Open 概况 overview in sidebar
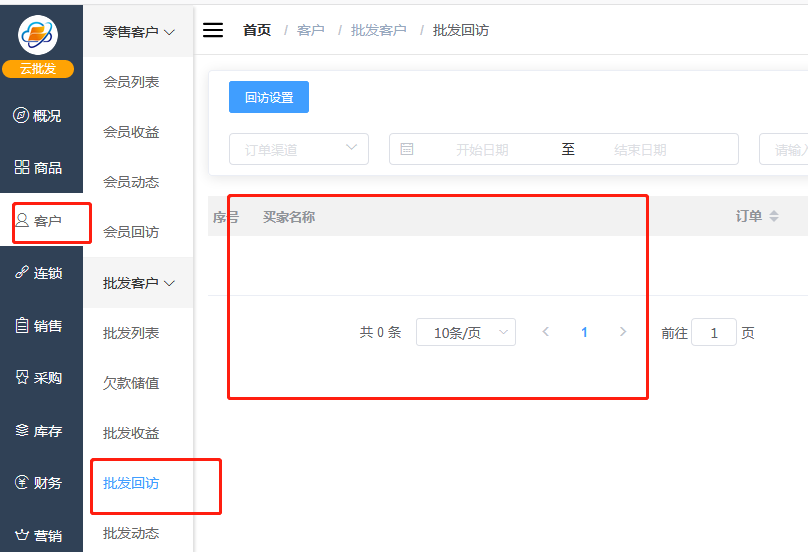The image size is (808, 552). tap(37, 115)
